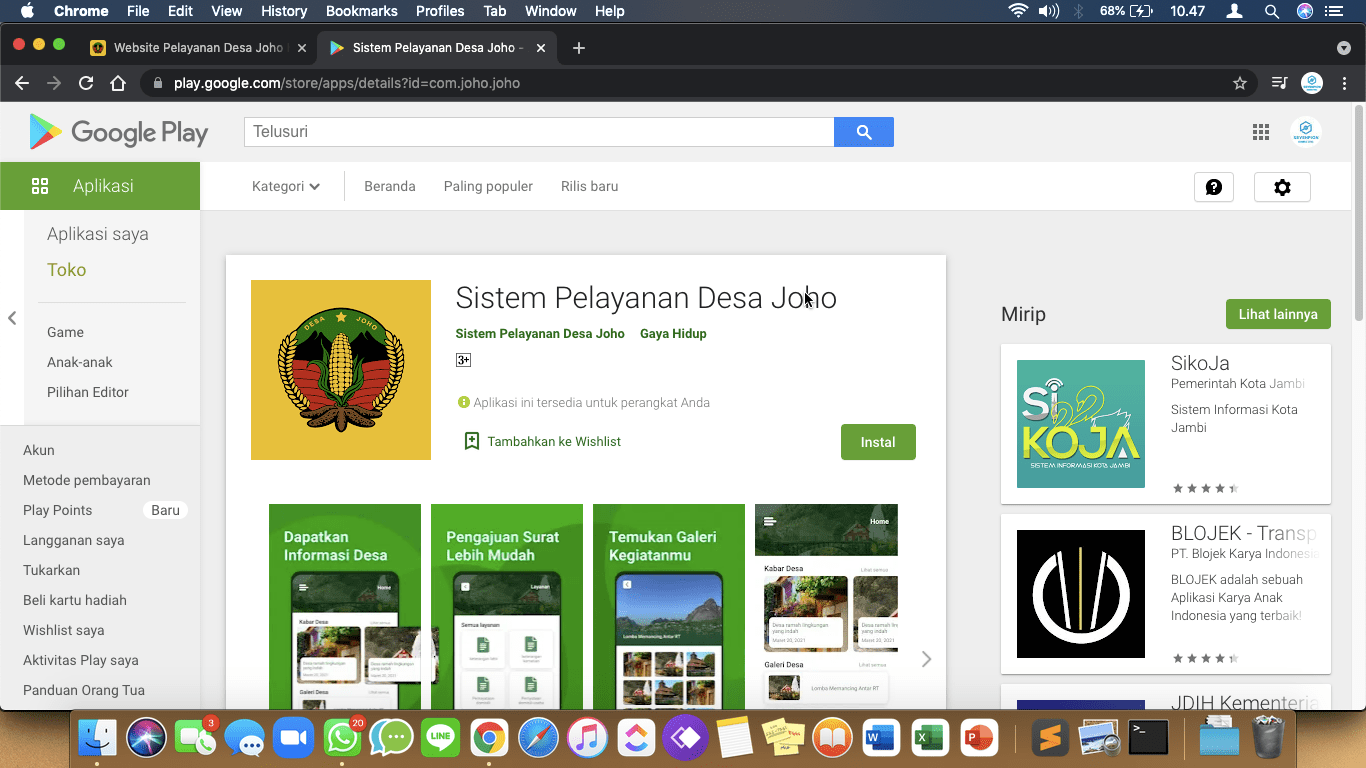Click the Chrome address bar URL
1366x768 pixels.
pyautogui.click(x=347, y=83)
